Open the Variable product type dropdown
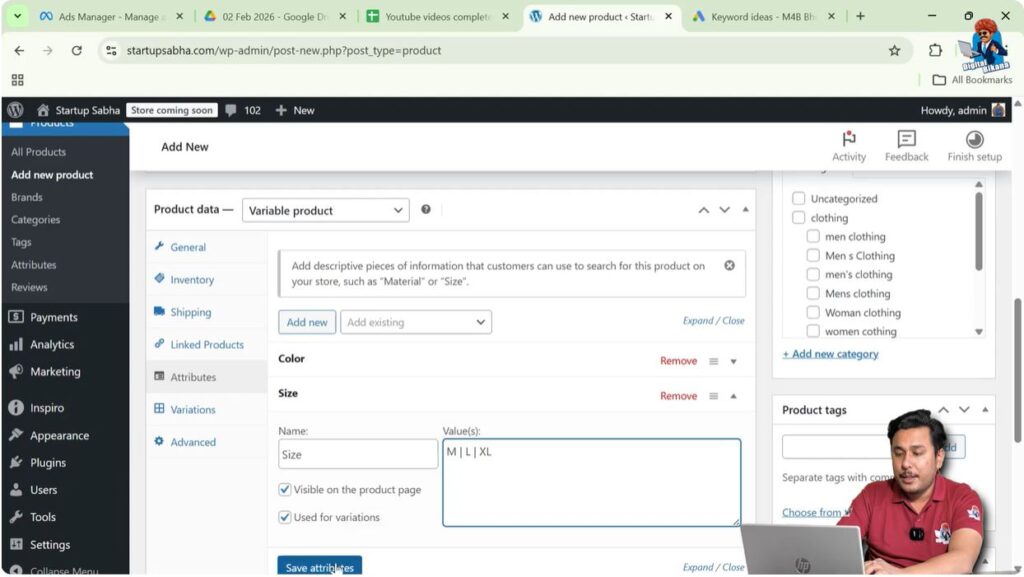 (x=325, y=210)
